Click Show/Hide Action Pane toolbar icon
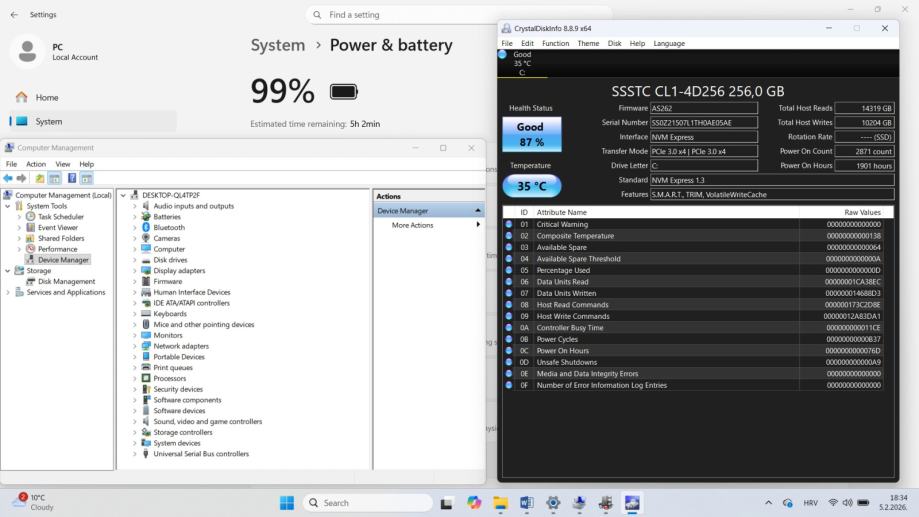 (x=87, y=178)
